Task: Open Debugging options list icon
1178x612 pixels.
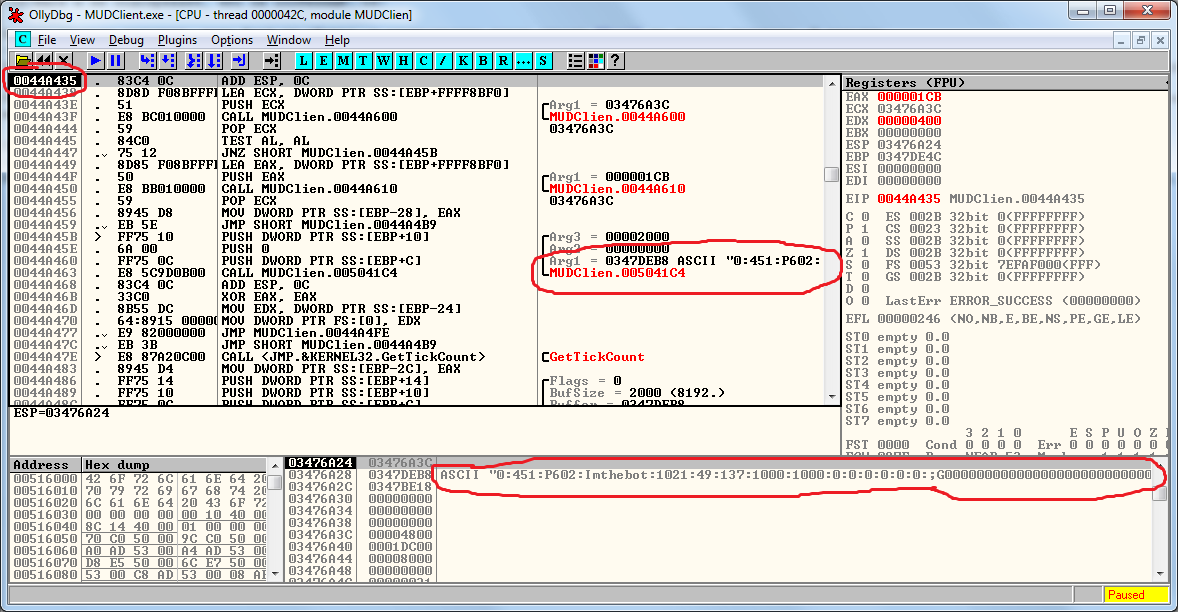Action: [x=575, y=61]
